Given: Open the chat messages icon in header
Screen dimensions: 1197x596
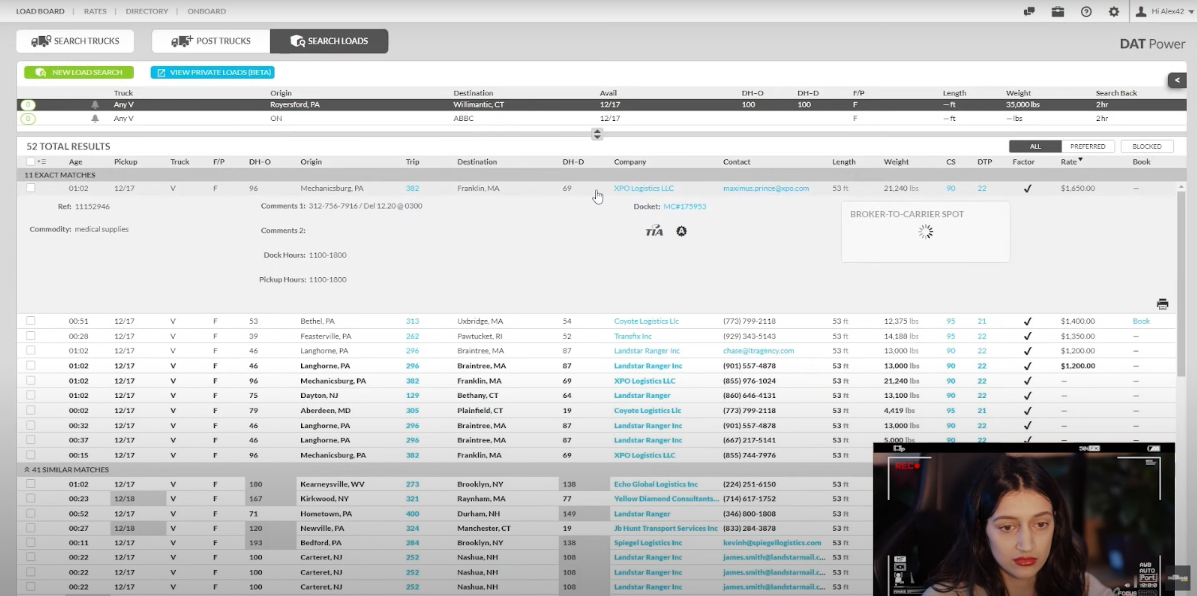Looking at the screenshot, I should (1029, 12).
